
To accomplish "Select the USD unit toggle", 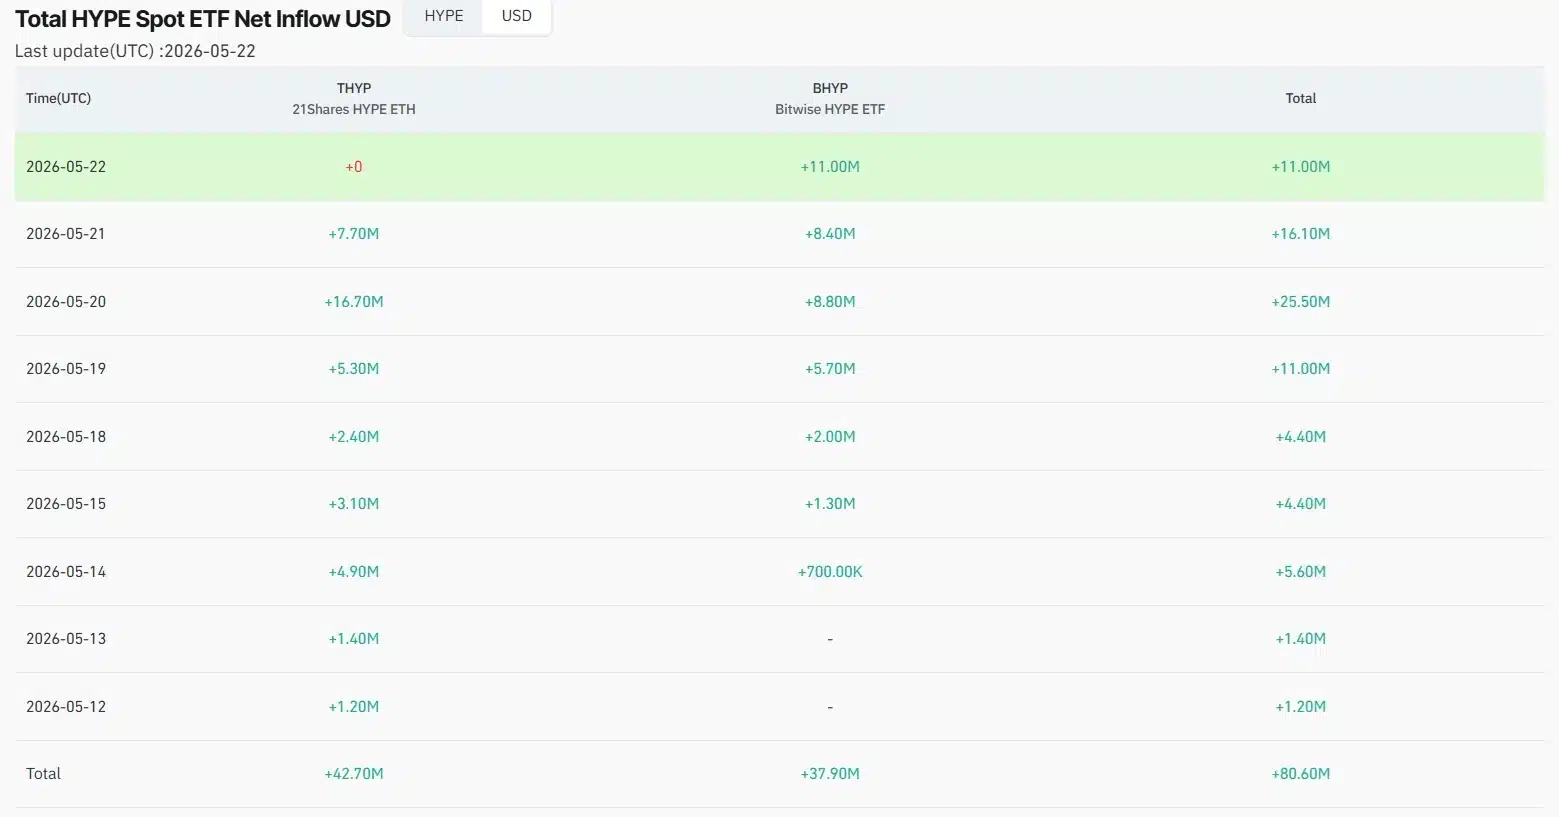I will coord(516,16).
